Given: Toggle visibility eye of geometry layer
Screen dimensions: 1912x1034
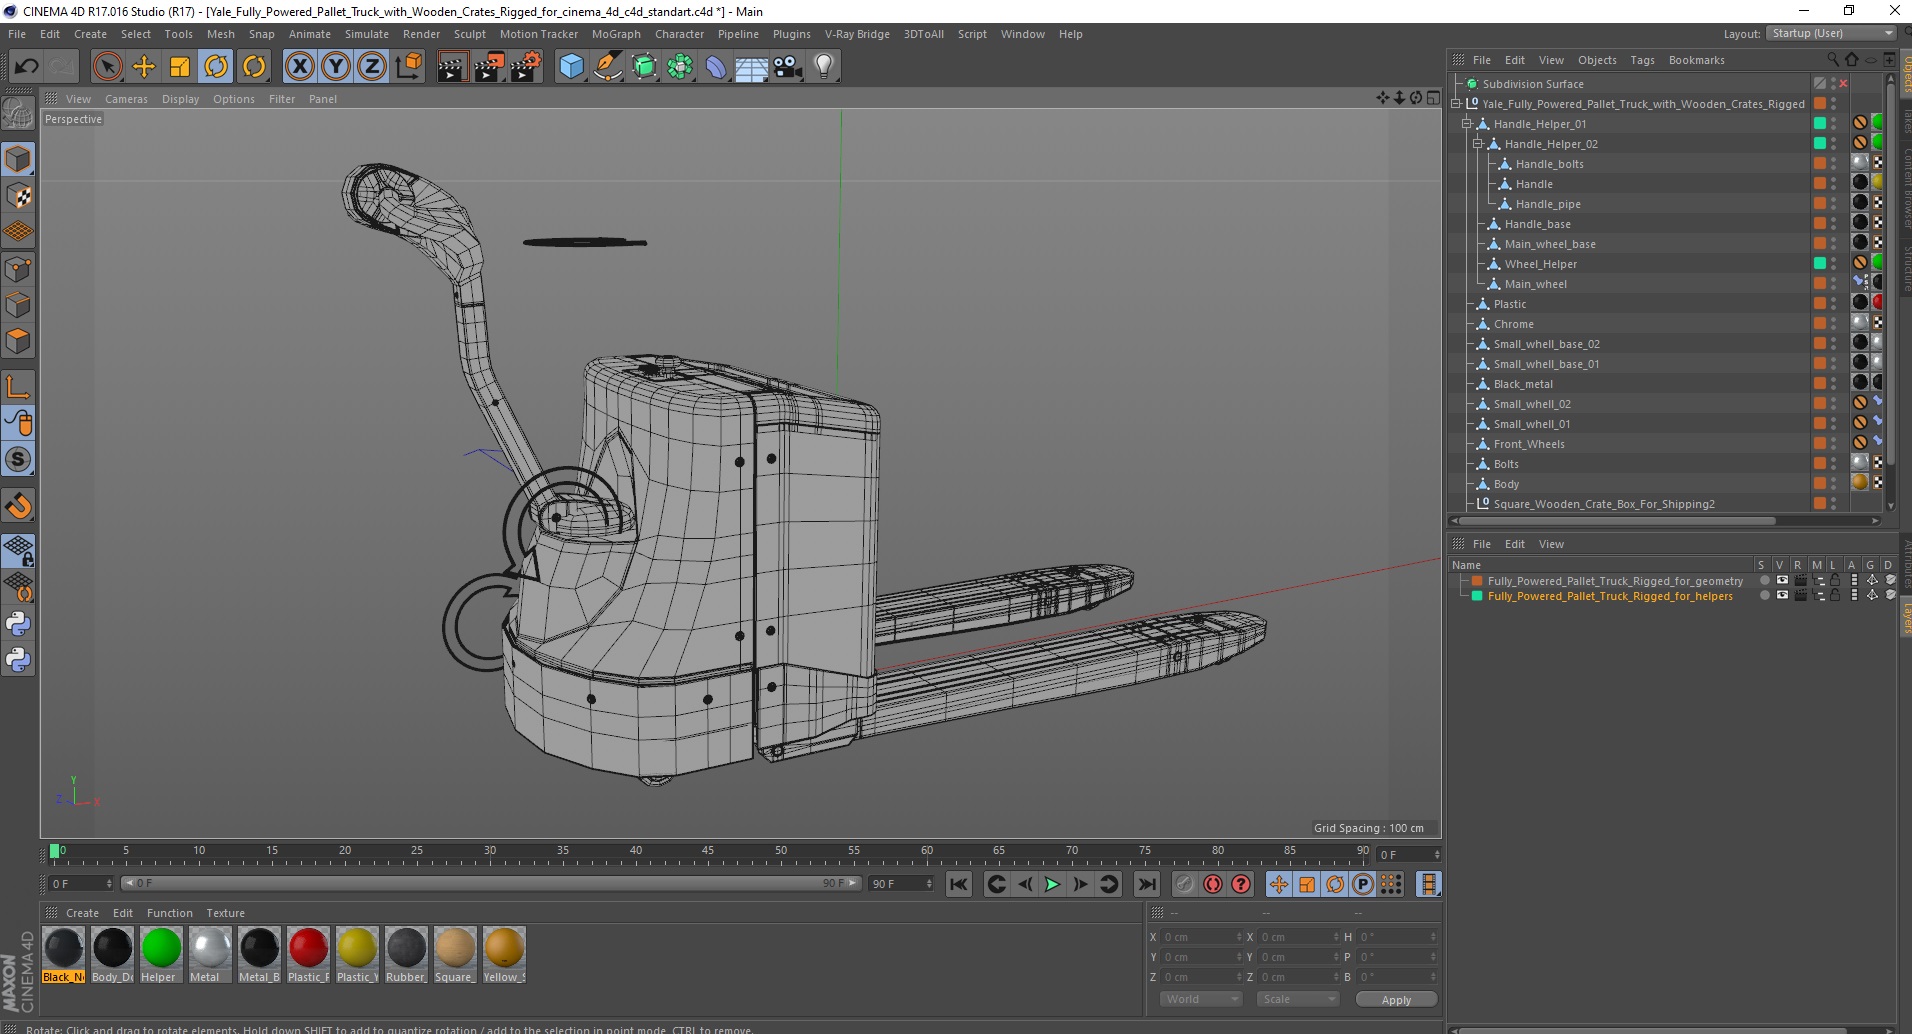Looking at the screenshot, I should (1782, 581).
